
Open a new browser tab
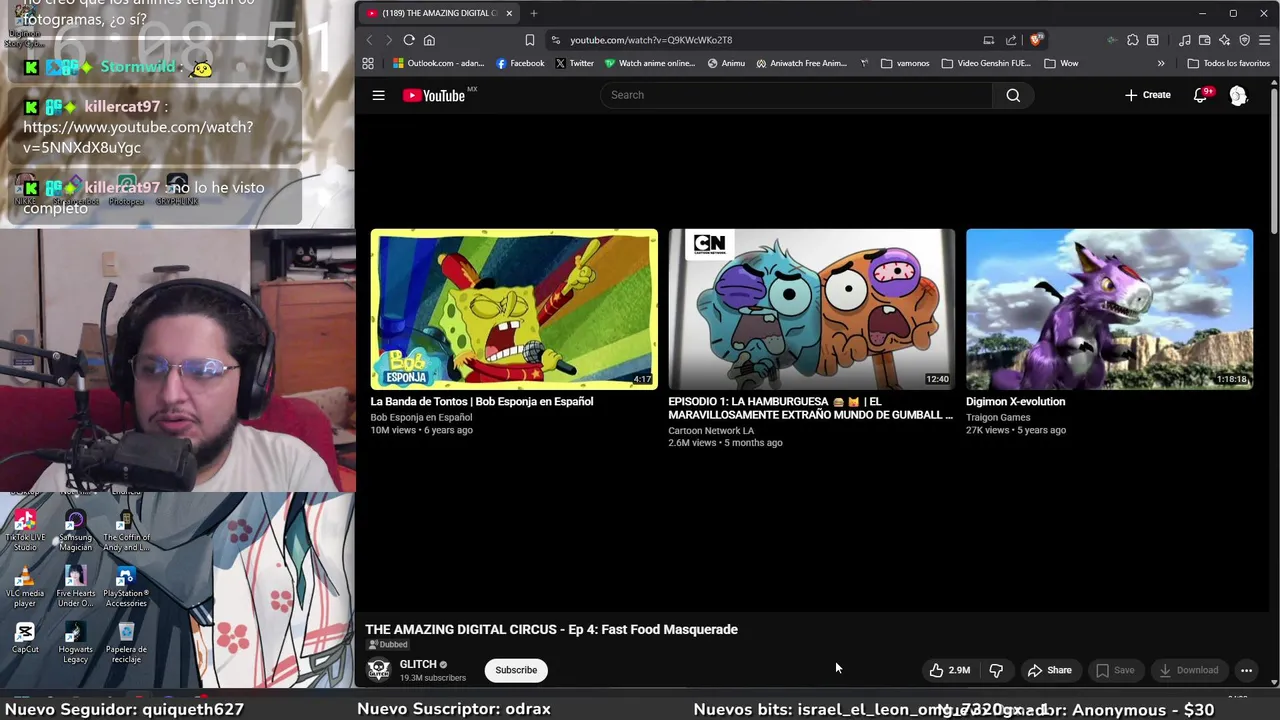point(534,13)
